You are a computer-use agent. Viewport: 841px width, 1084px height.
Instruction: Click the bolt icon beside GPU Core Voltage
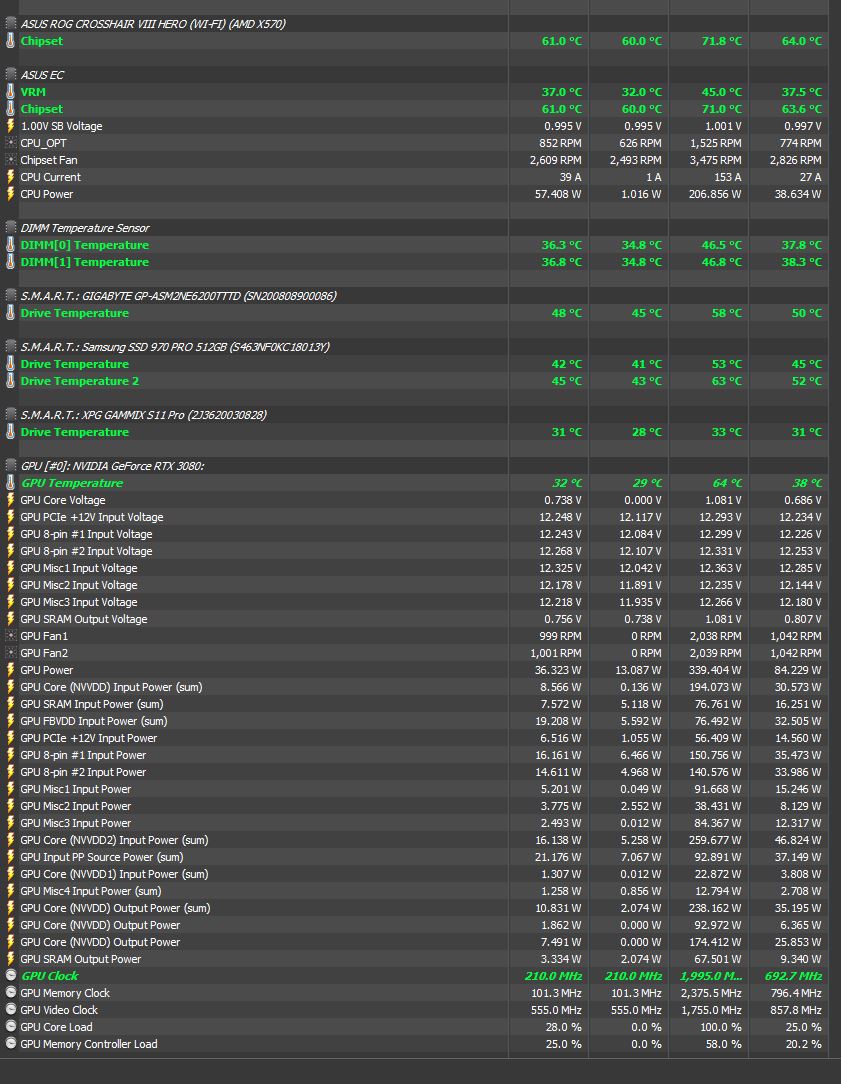click(x=10, y=500)
